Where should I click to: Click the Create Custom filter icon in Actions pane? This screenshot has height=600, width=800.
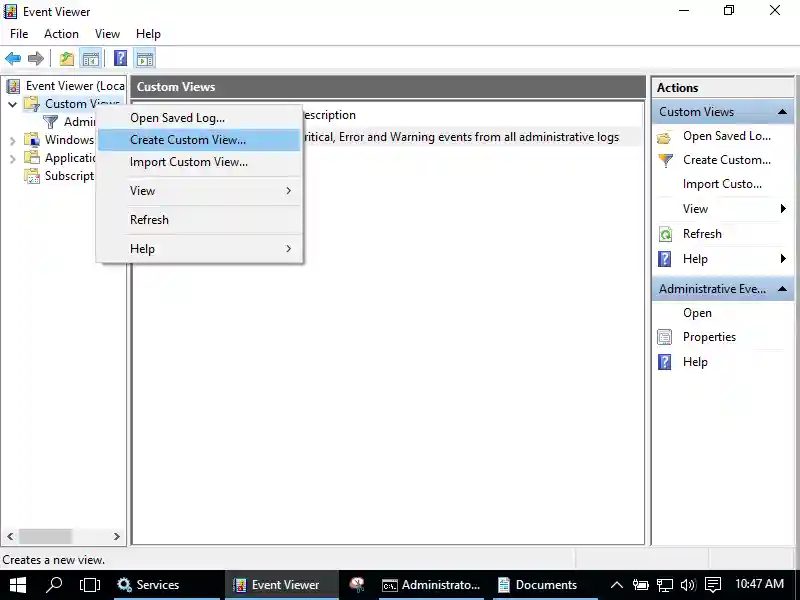point(666,160)
